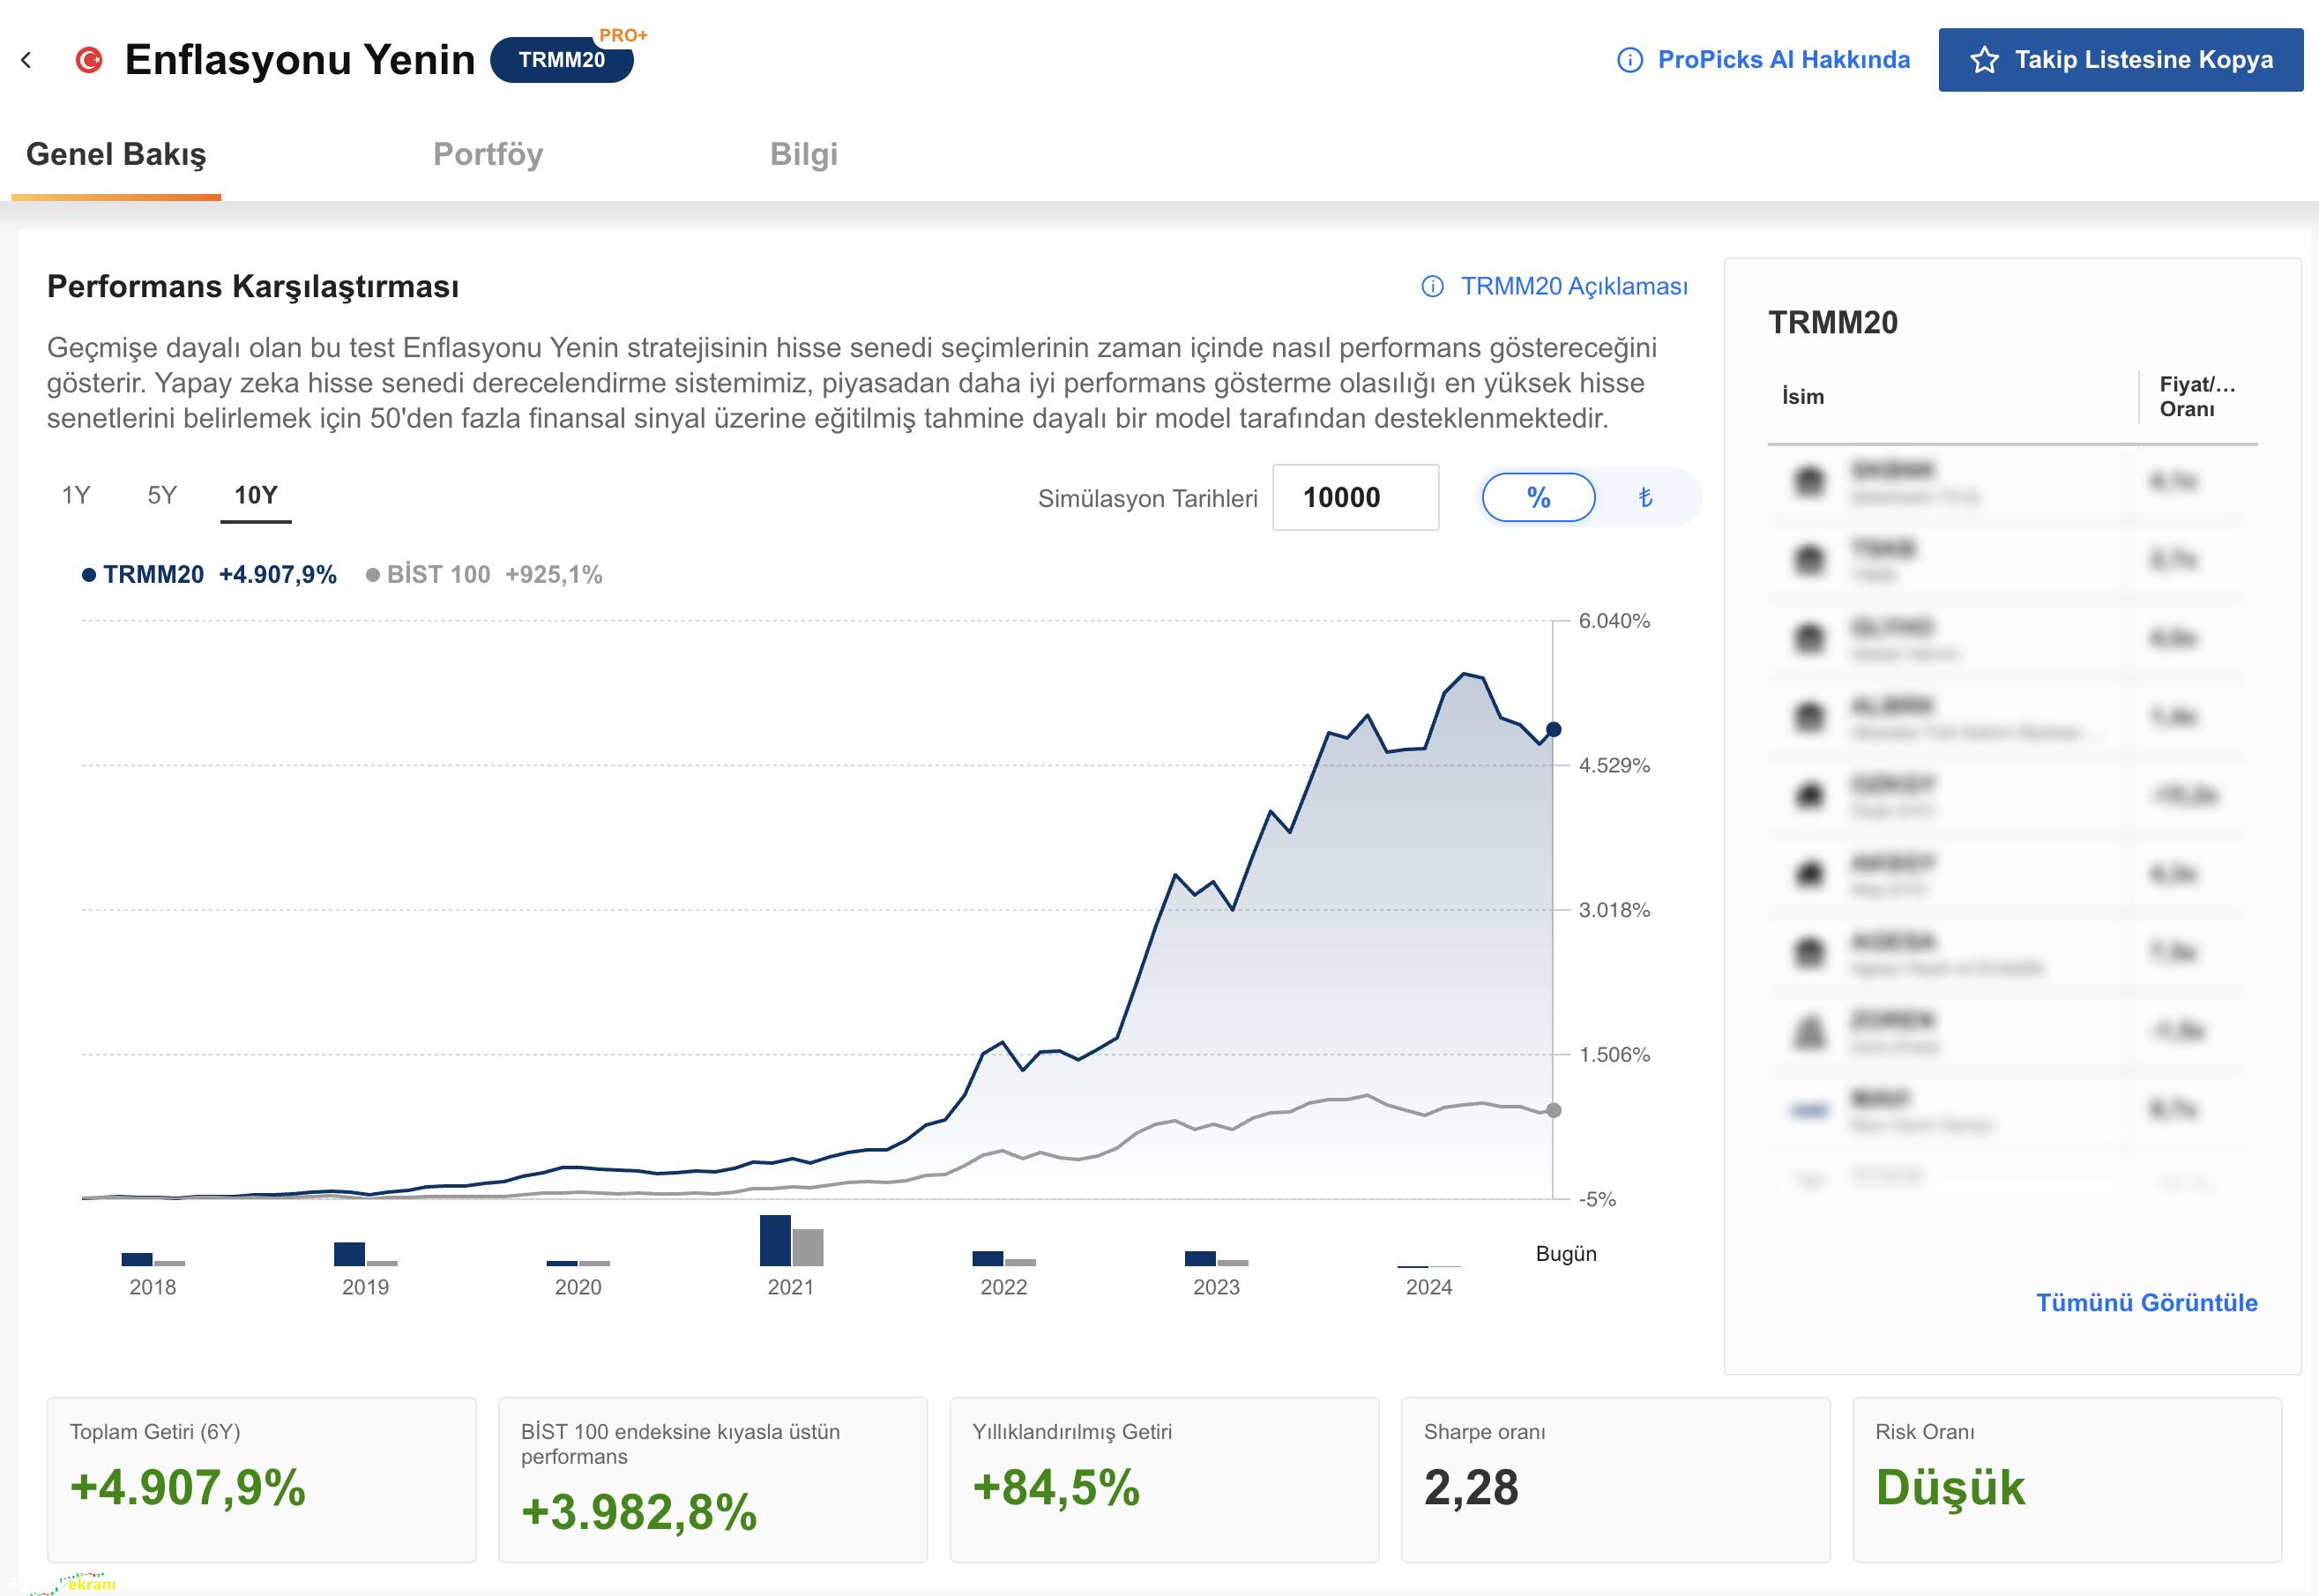The image size is (2319, 1596).
Task: Click the 4.529% axis label
Action: pyautogui.click(x=1614, y=766)
